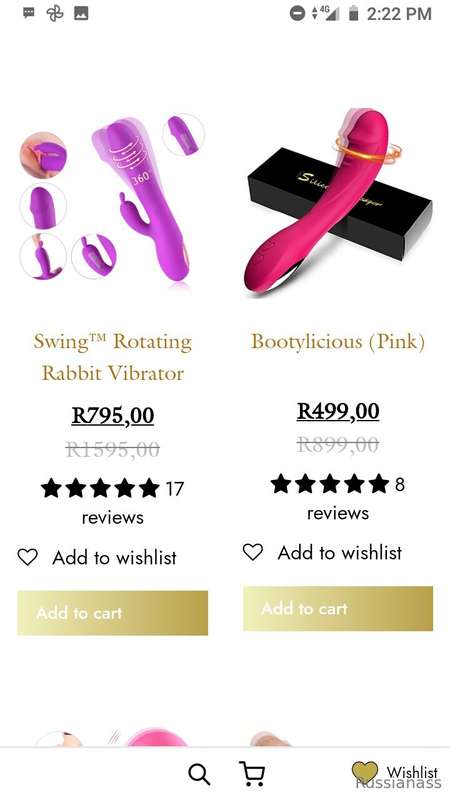The height and width of the screenshot is (800, 450).
Task: Select the R795,00 sale price
Action: point(113,415)
